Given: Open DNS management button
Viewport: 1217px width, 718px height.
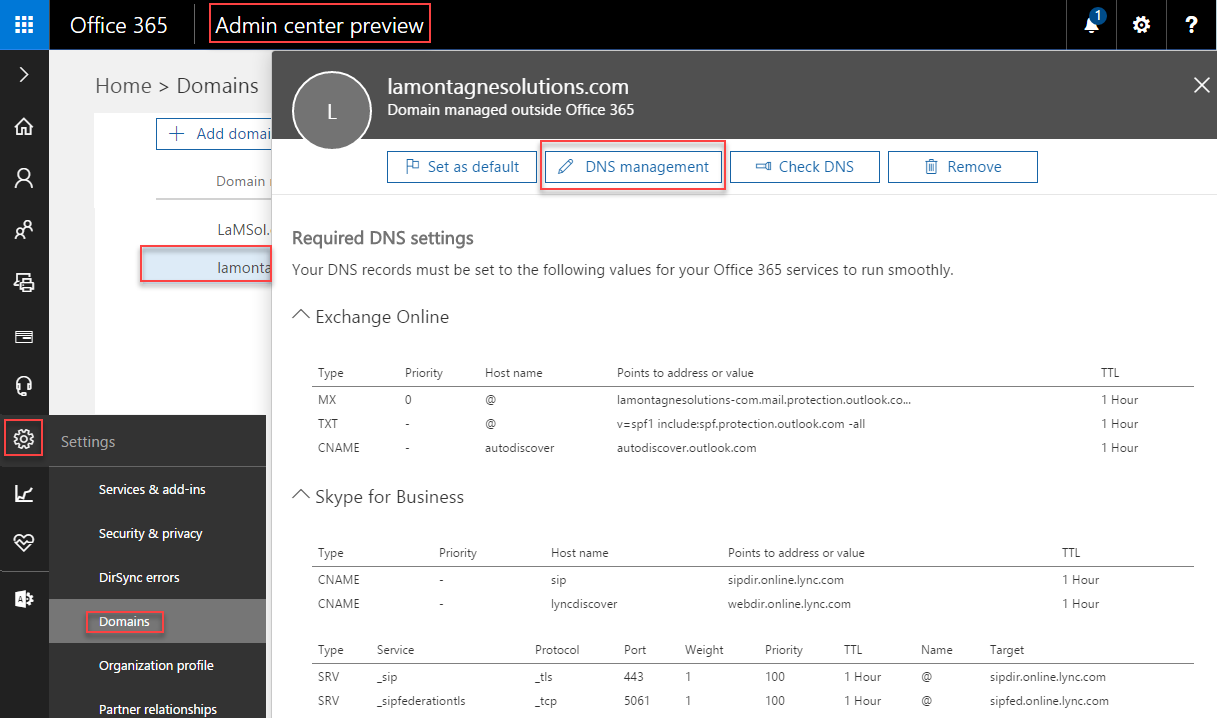Looking at the screenshot, I should [x=633, y=167].
